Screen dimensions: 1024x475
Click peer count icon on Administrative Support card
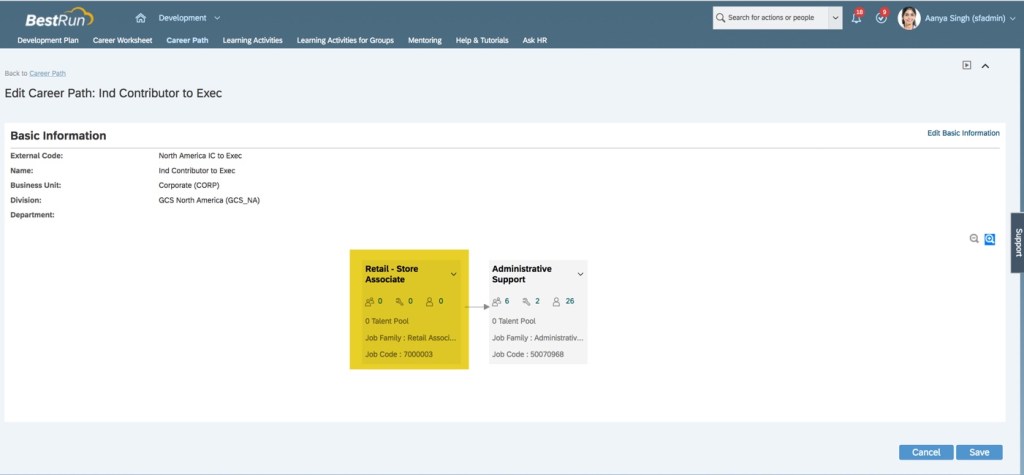click(x=497, y=301)
